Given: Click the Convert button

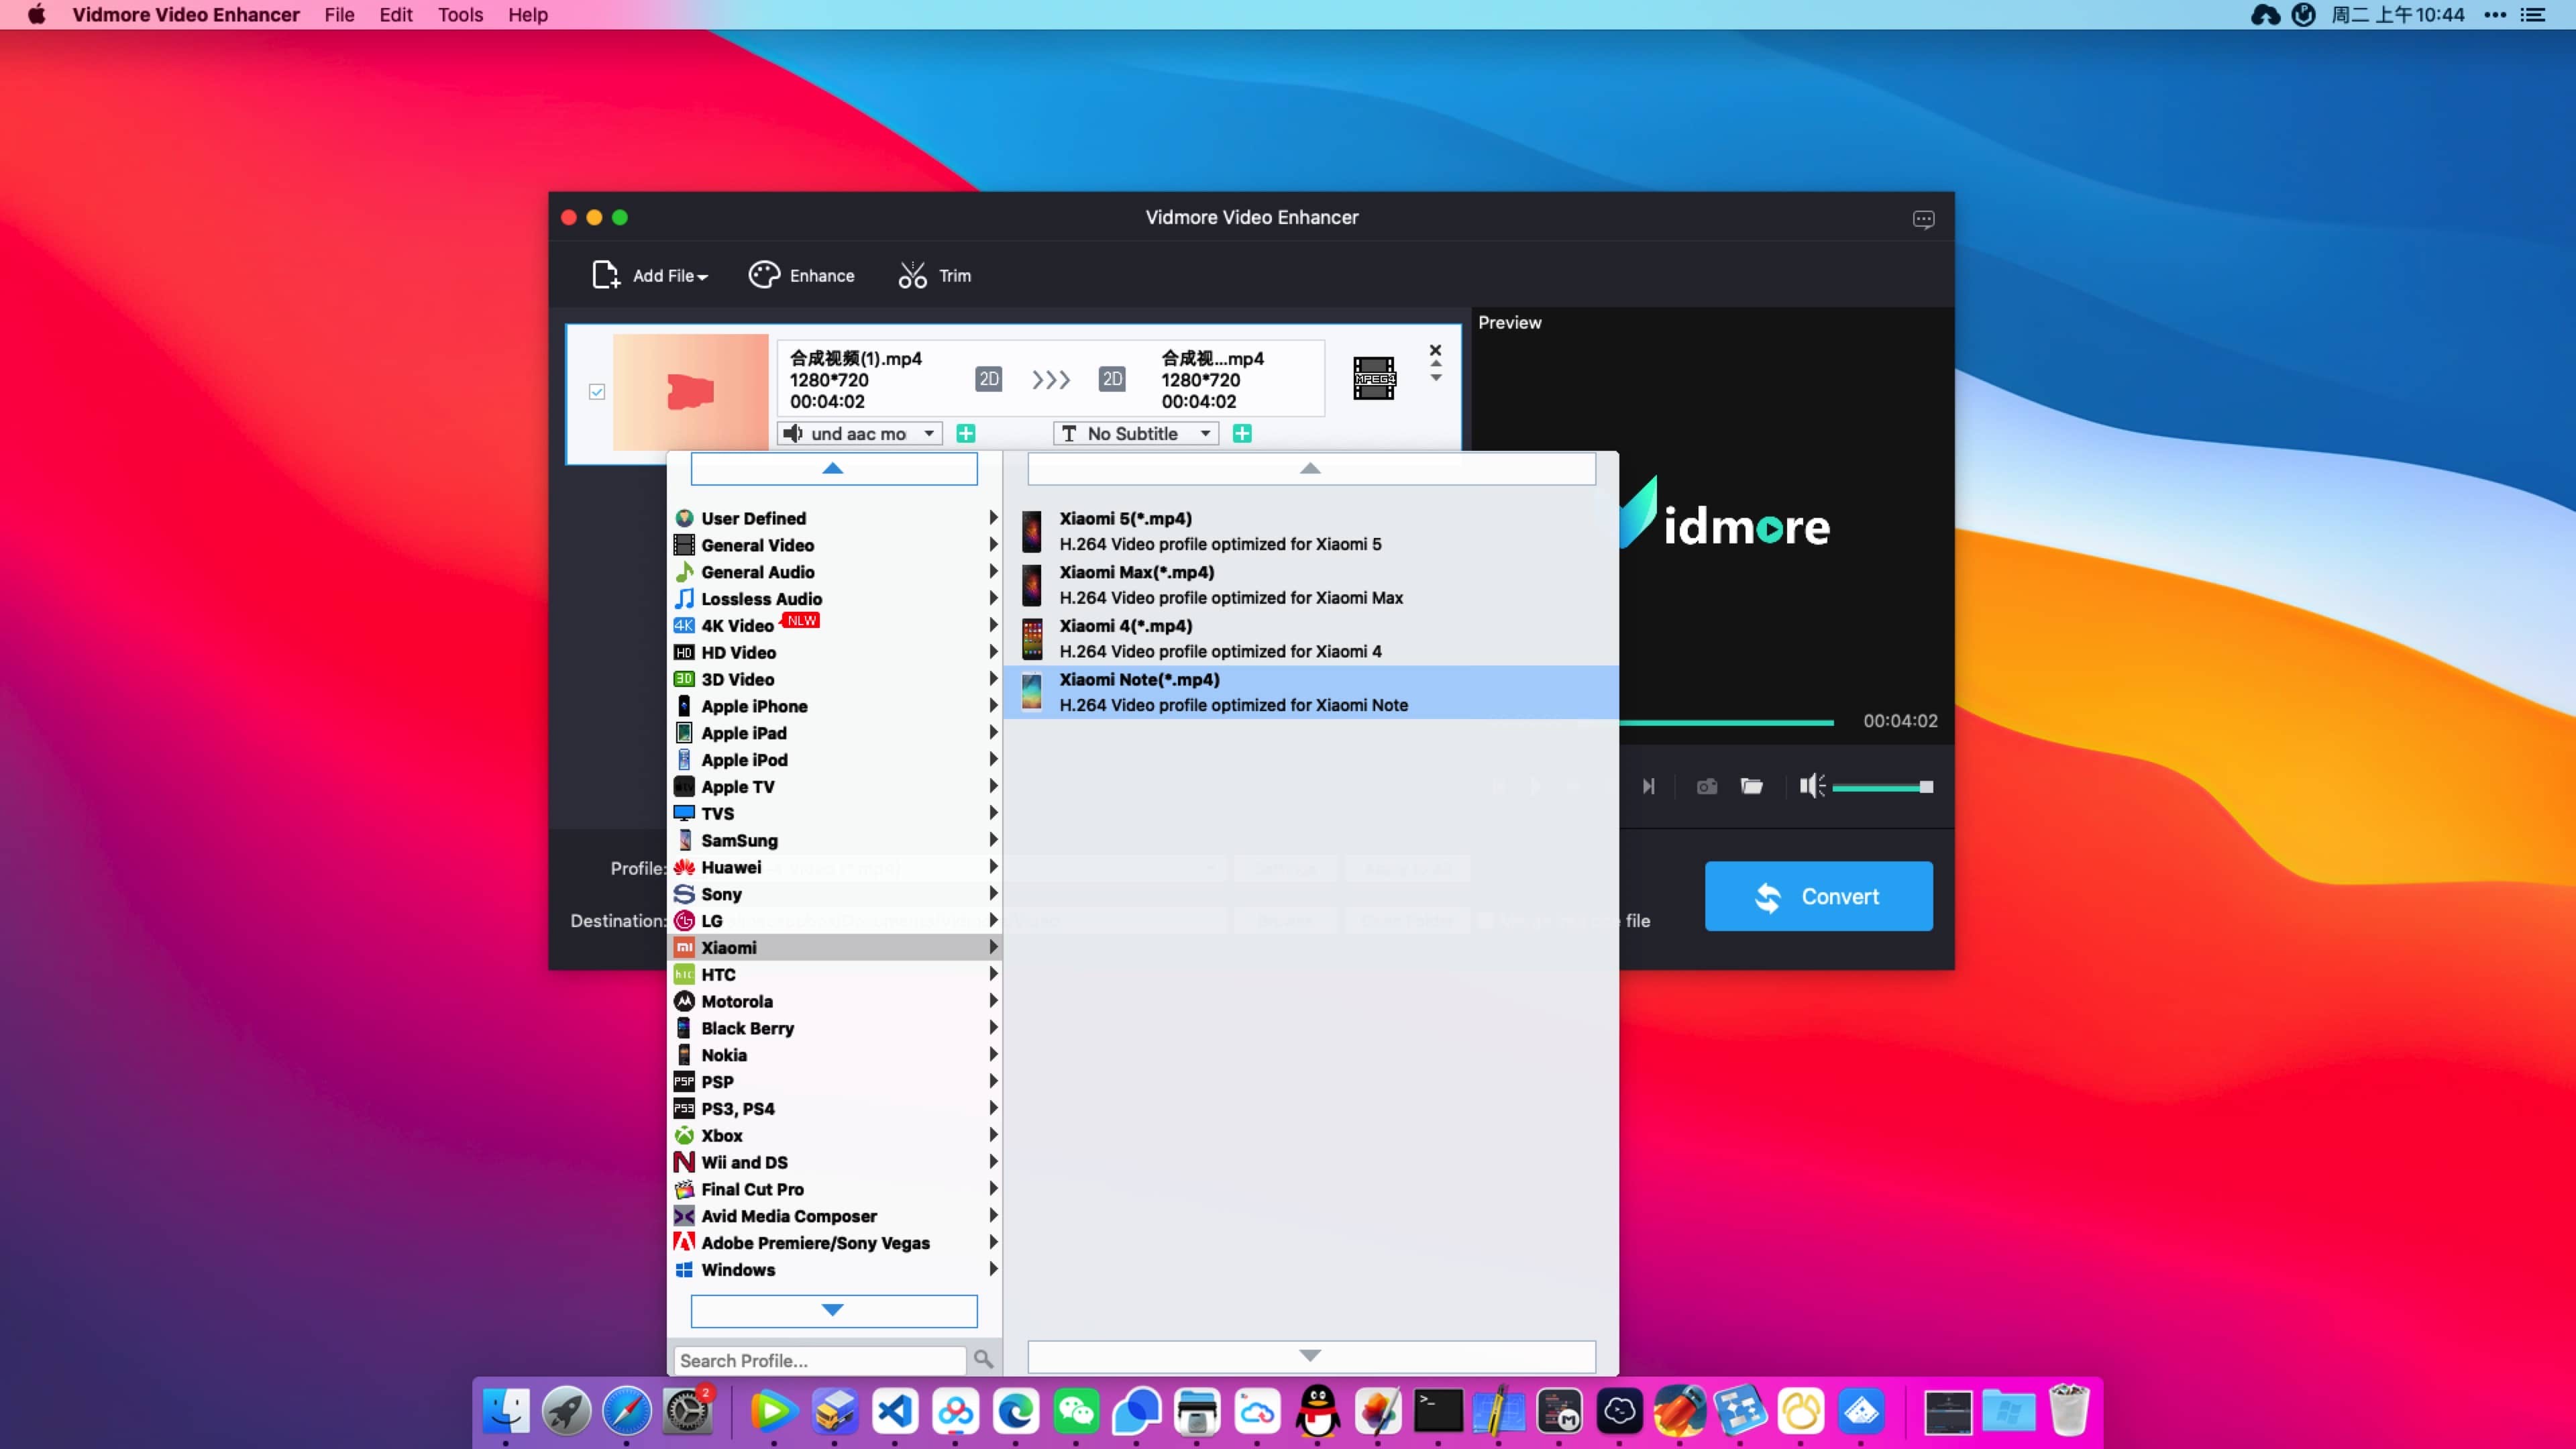Looking at the screenshot, I should 1818,896.
